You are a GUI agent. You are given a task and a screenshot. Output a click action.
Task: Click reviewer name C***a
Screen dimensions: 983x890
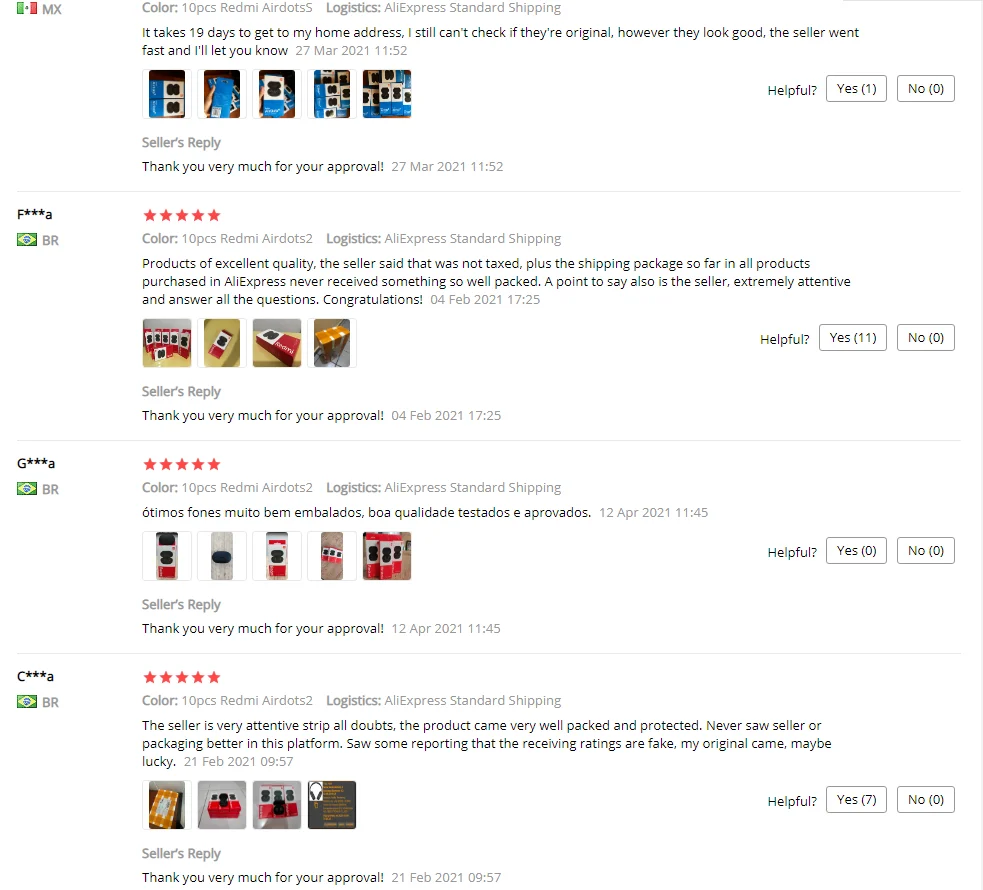35,676
